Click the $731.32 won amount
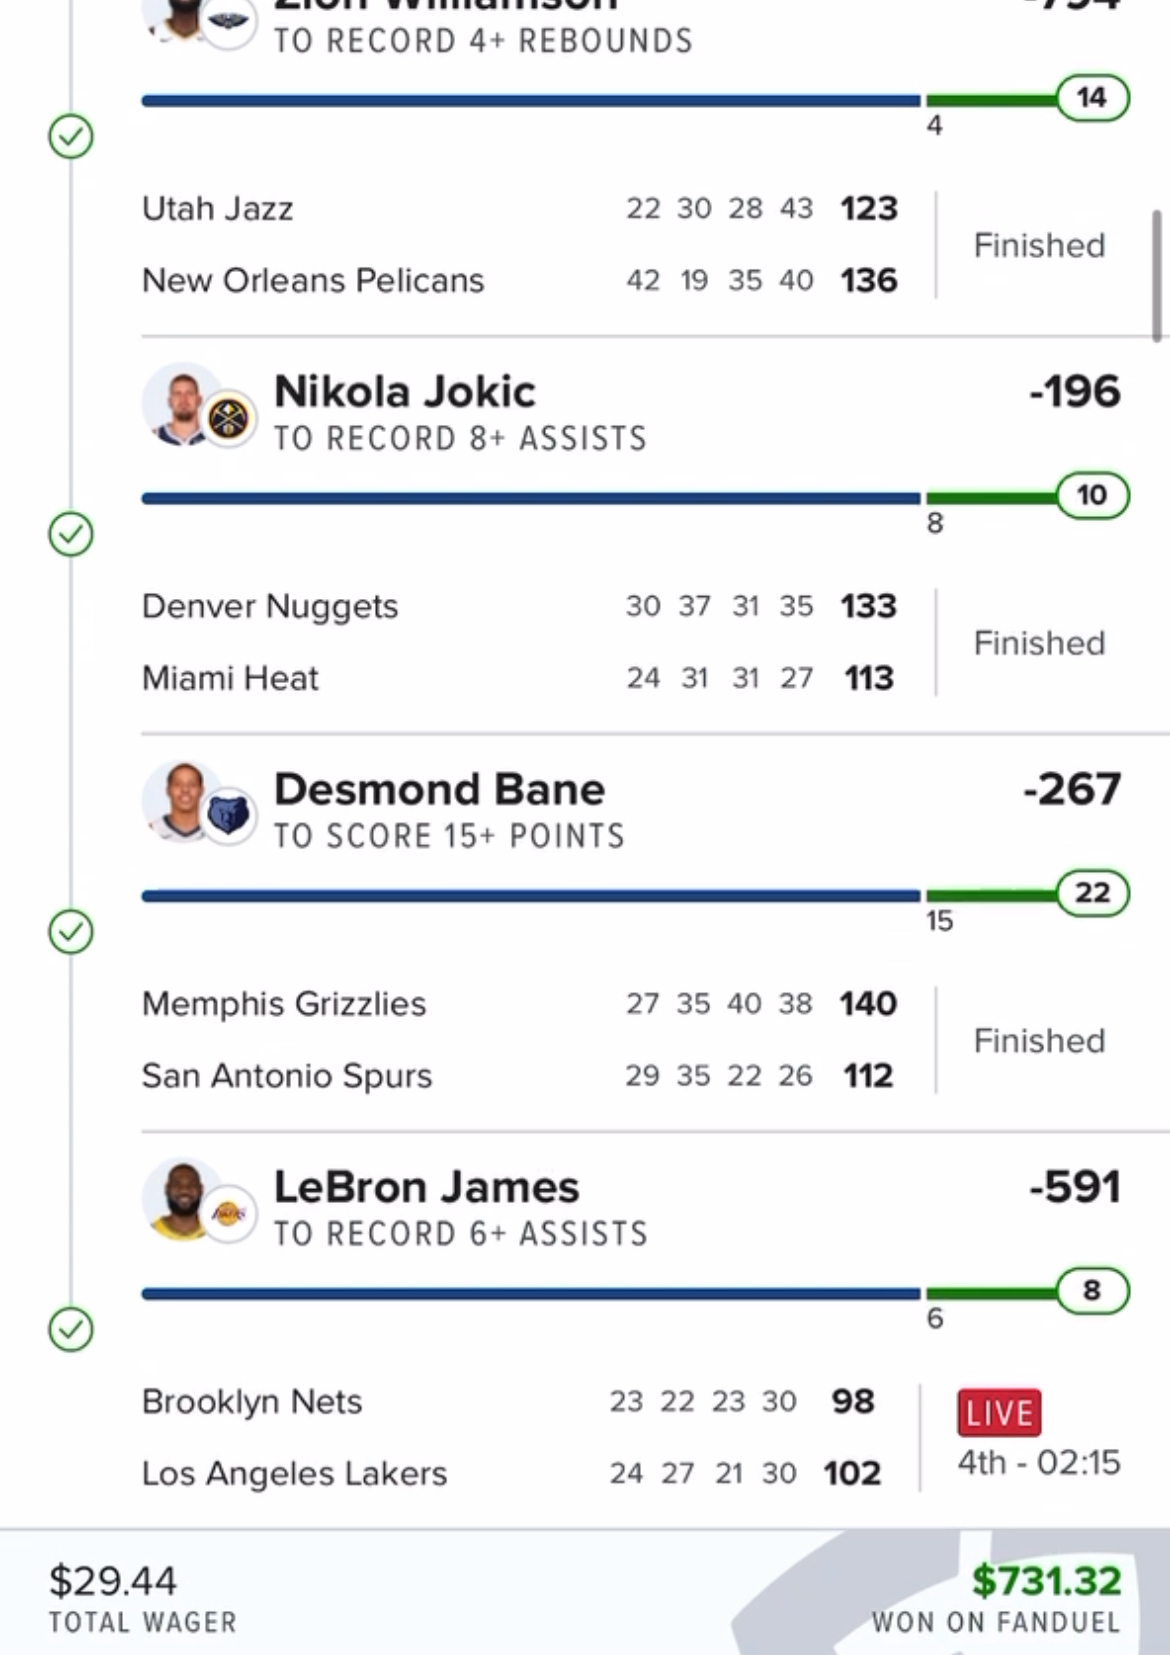The height and width of the screenshot is (1655, 1170). click(1046, 1581)
